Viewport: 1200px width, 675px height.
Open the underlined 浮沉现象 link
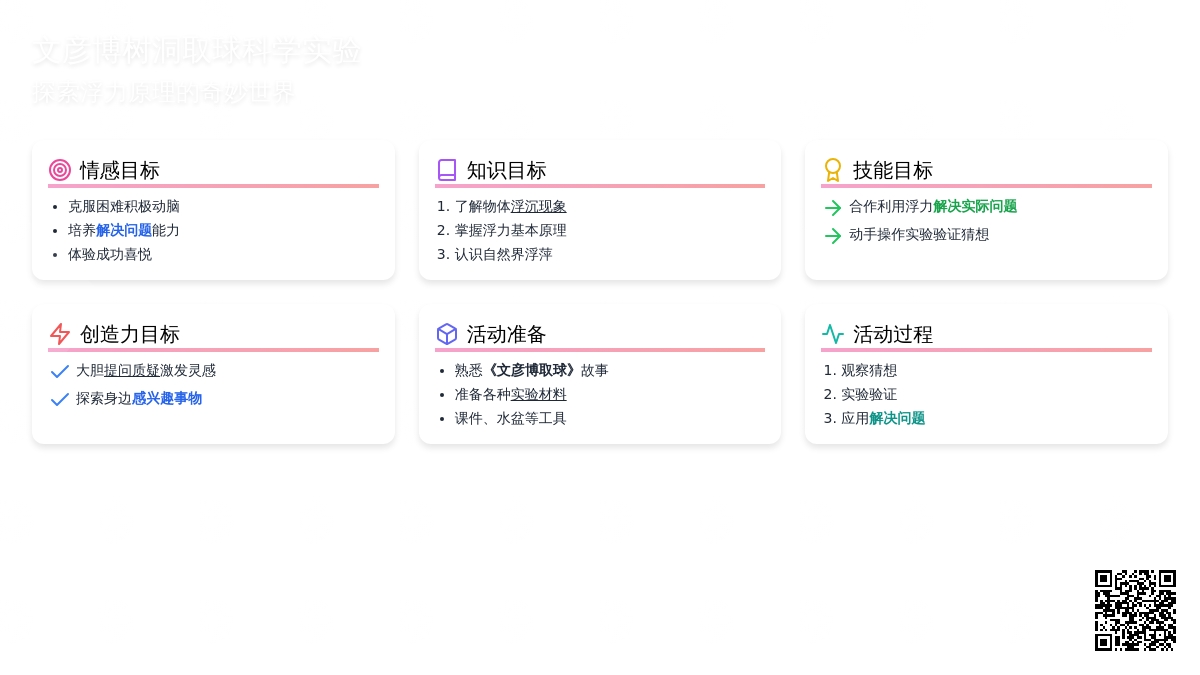539,207
